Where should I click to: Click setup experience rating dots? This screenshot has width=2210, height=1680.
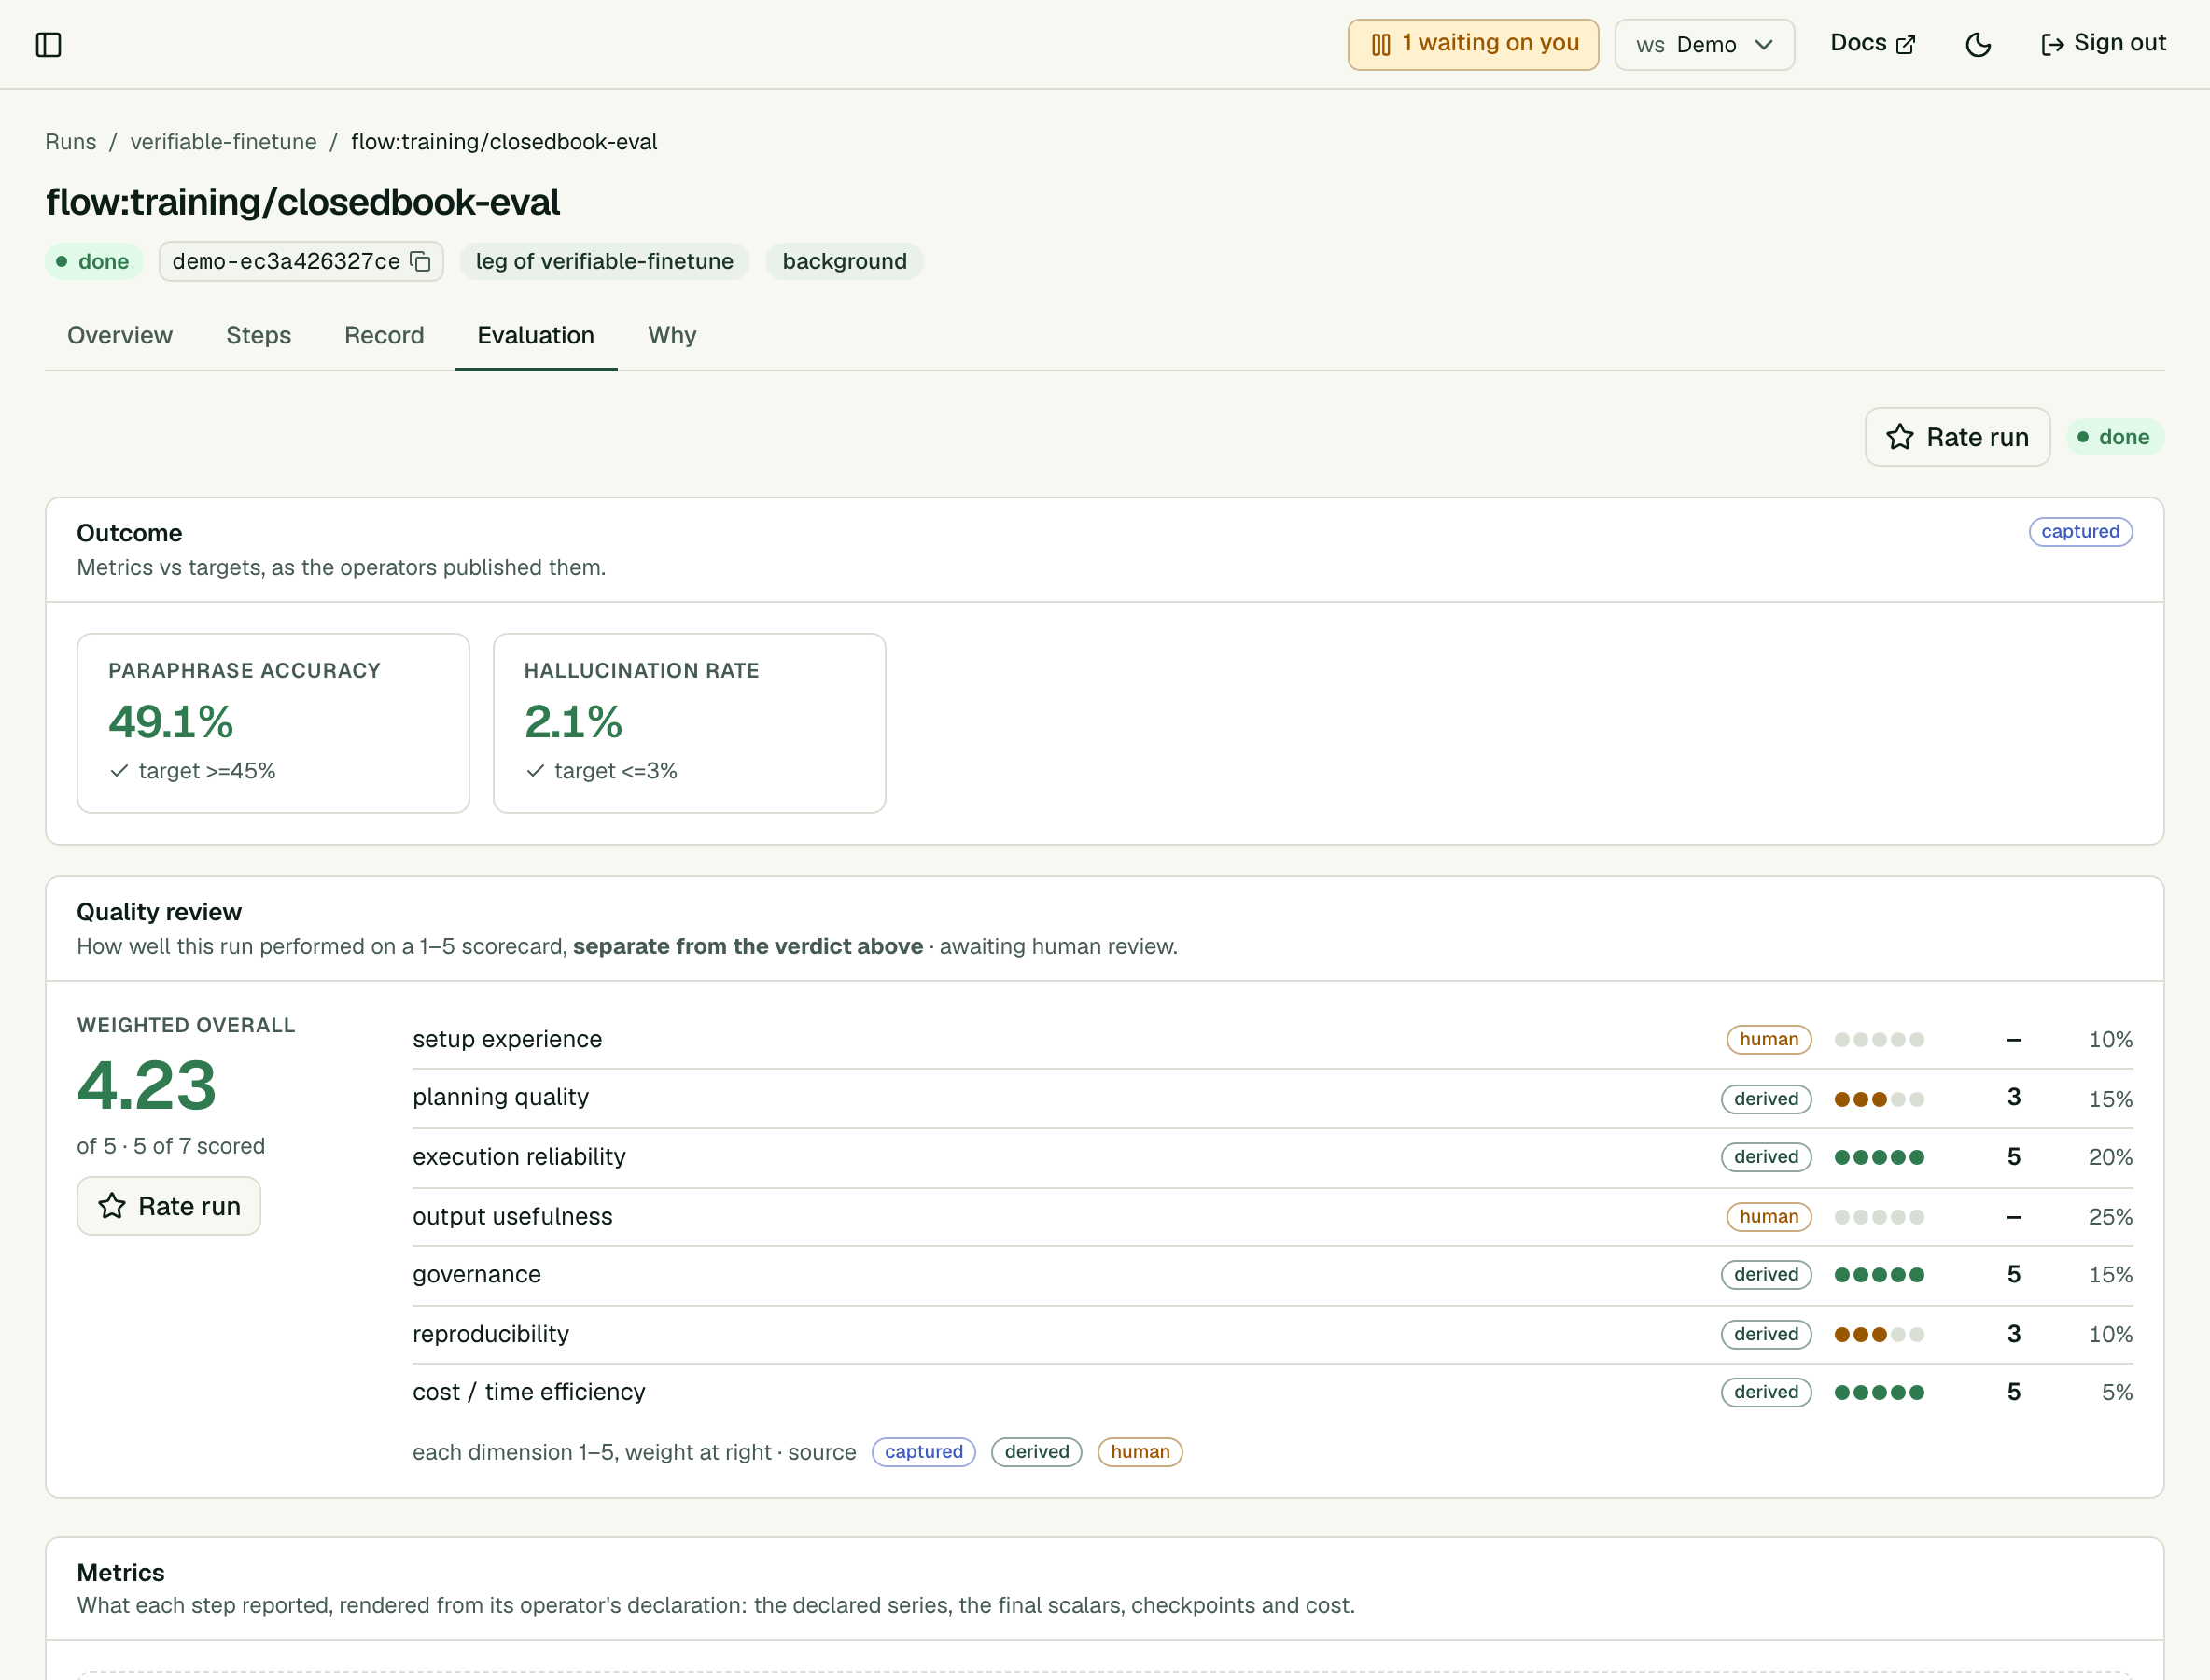tap(1879, 1040)
